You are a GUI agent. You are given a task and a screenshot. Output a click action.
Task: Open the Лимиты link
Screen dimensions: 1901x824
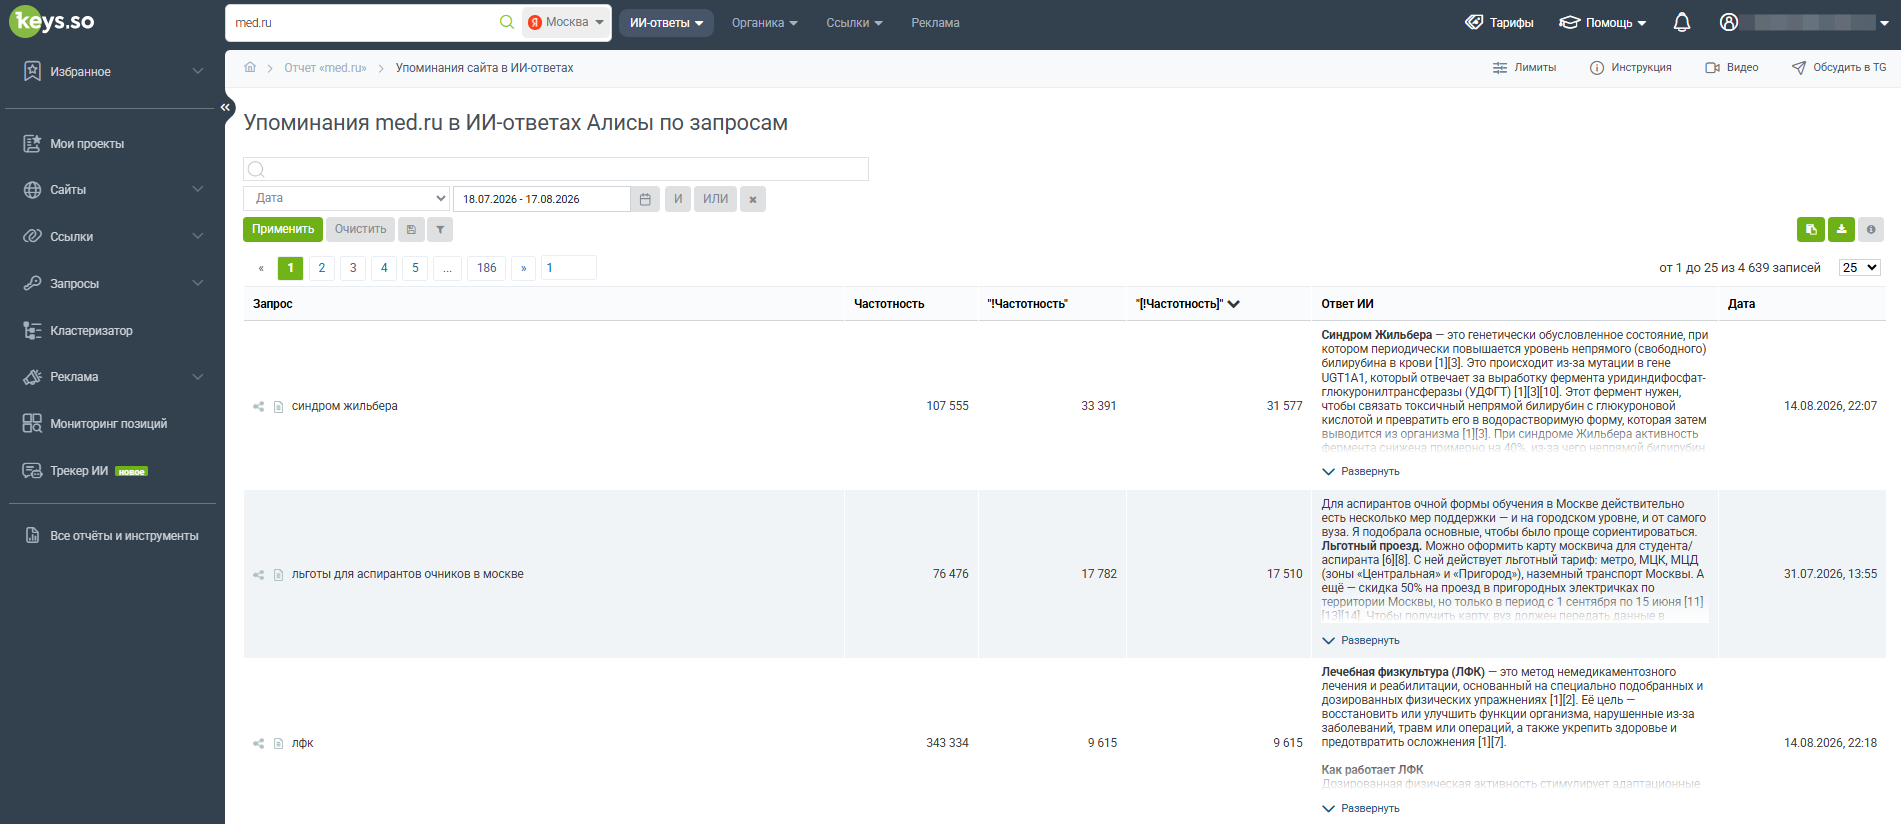tap(1524, 68)
